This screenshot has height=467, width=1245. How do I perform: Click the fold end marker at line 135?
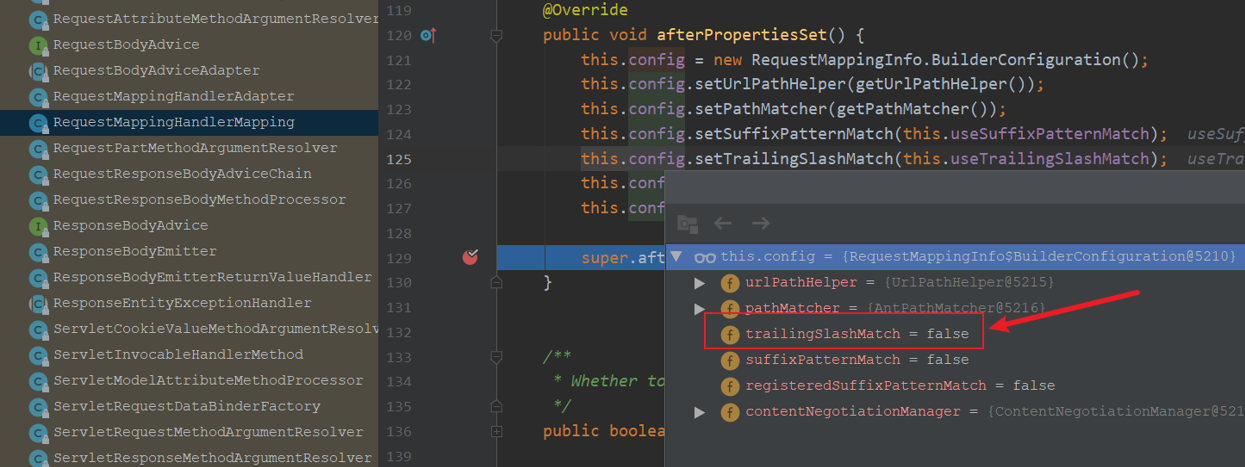click(x=497, y=407)
